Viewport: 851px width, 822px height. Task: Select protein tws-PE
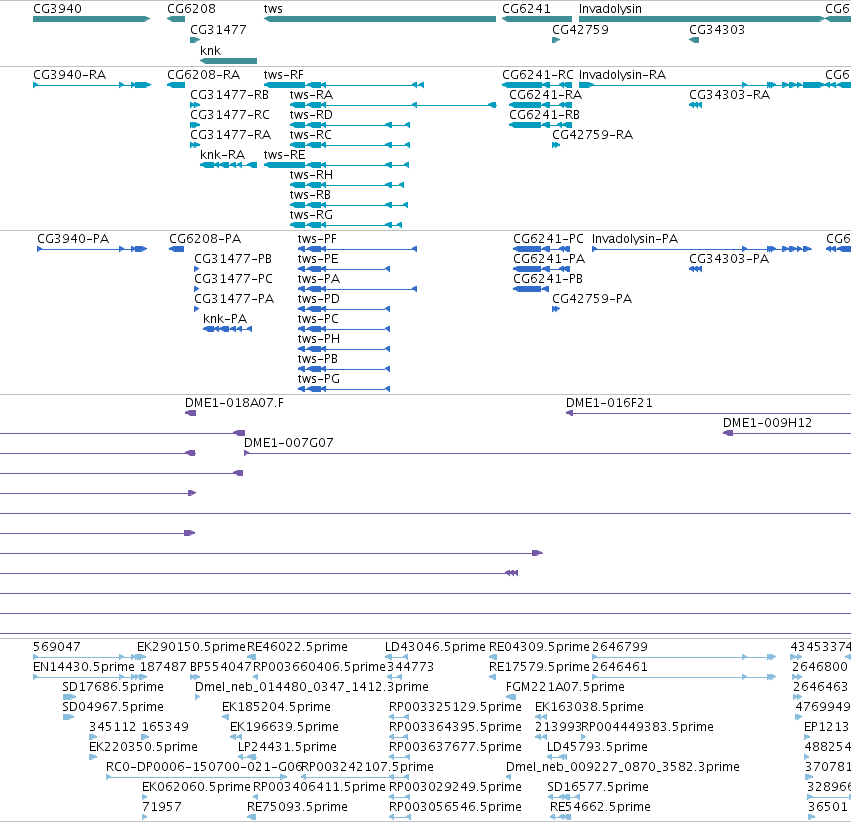coord(318,259)
